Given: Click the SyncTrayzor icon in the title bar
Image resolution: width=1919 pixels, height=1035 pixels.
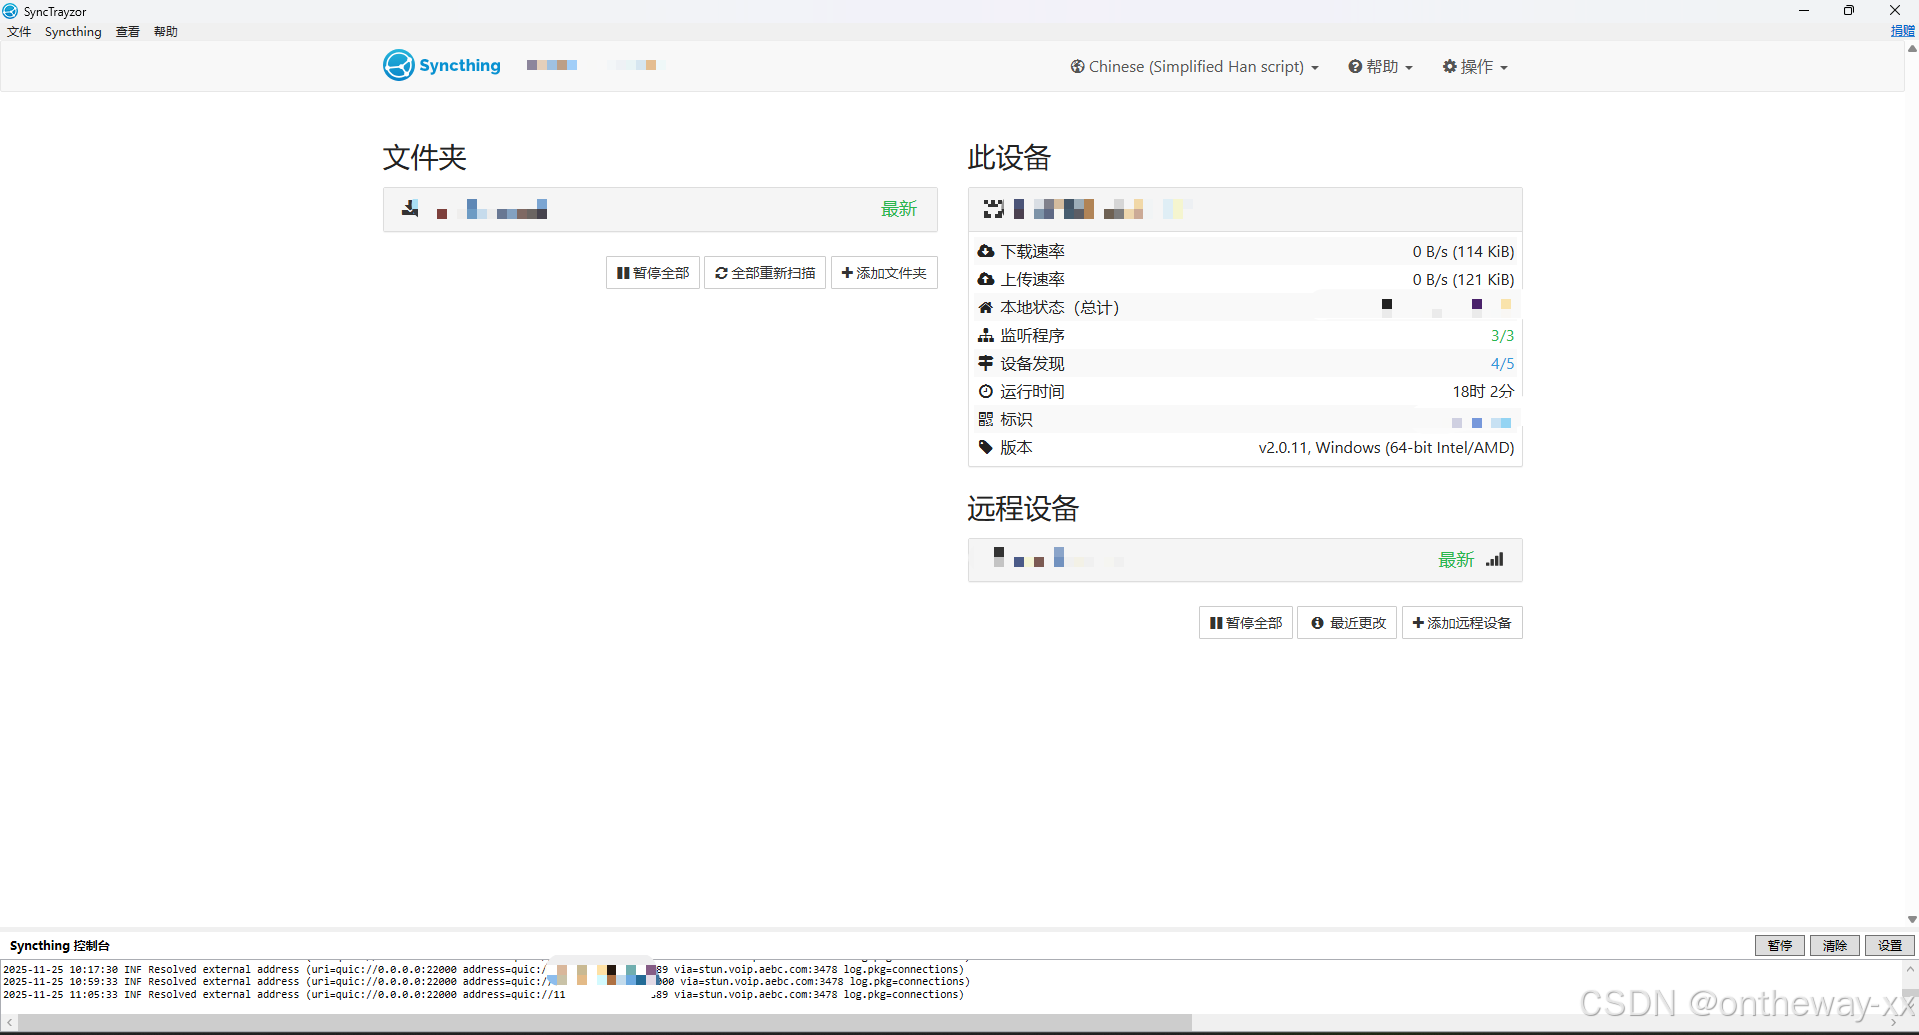Looking at the screenshot, I should click(10, 11).
